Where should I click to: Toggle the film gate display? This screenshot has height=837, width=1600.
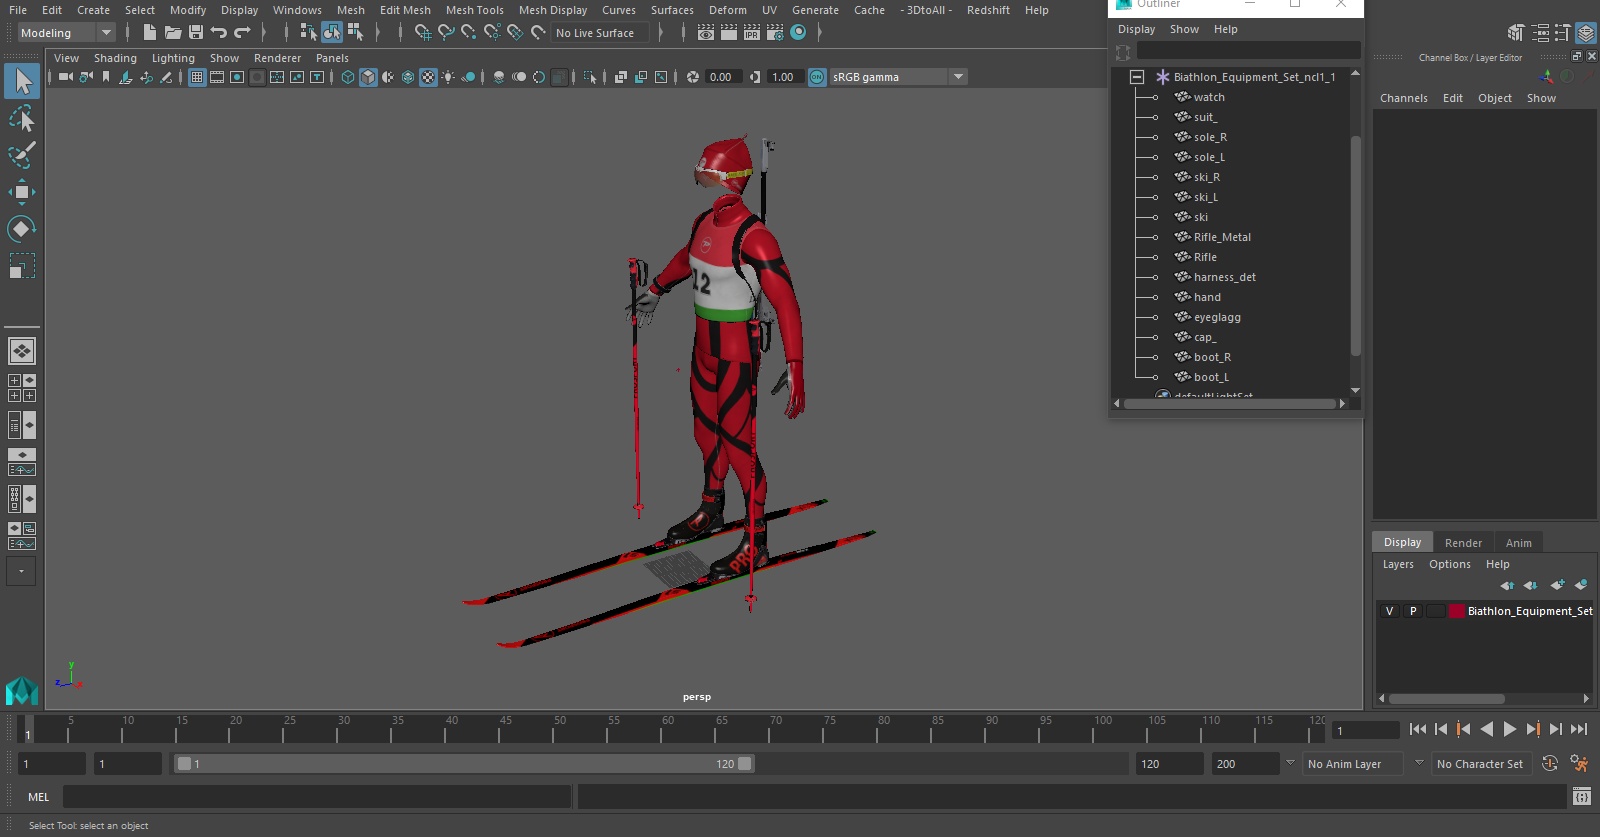217,77
